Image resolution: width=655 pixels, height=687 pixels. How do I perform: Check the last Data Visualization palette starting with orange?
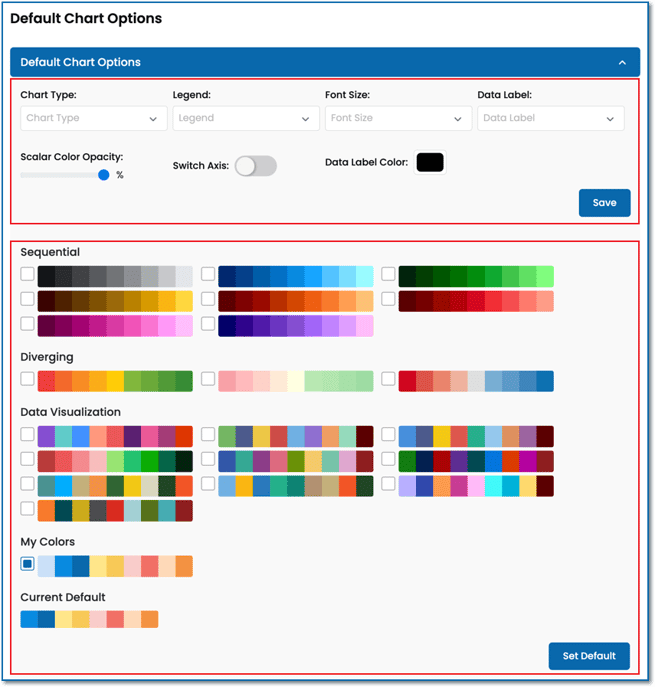(27, 509)
